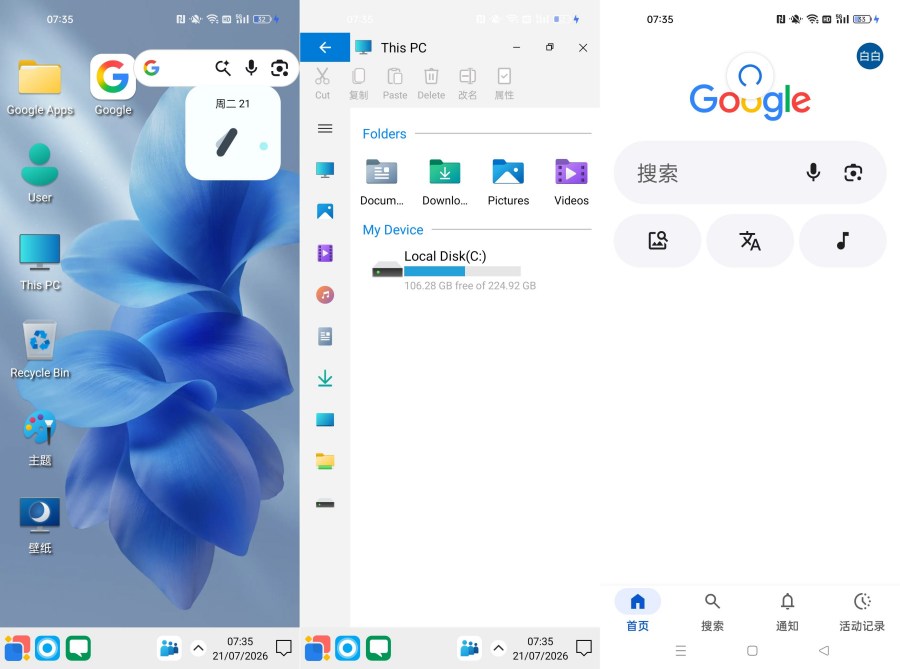Select the Downloads sidebar icon
The width and height of the screenshot is (900, 669).
[x=325, y=378]
